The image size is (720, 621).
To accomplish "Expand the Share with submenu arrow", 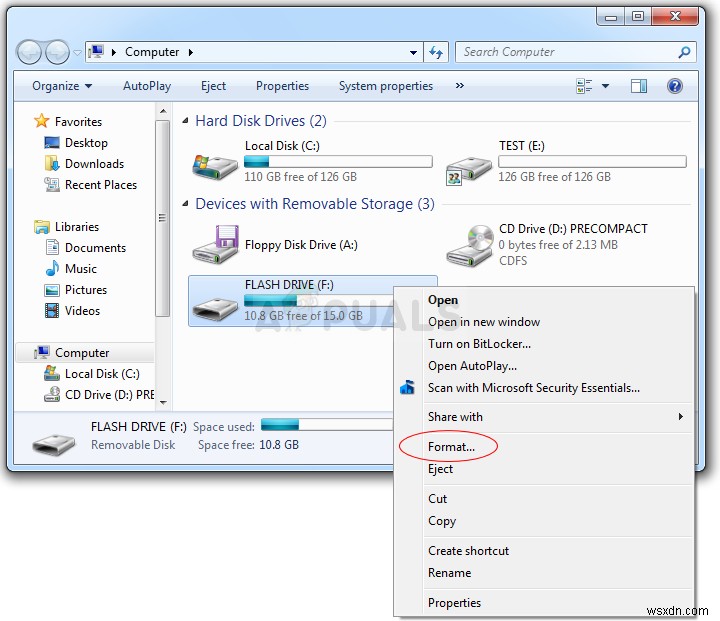I will click(681, 416).
